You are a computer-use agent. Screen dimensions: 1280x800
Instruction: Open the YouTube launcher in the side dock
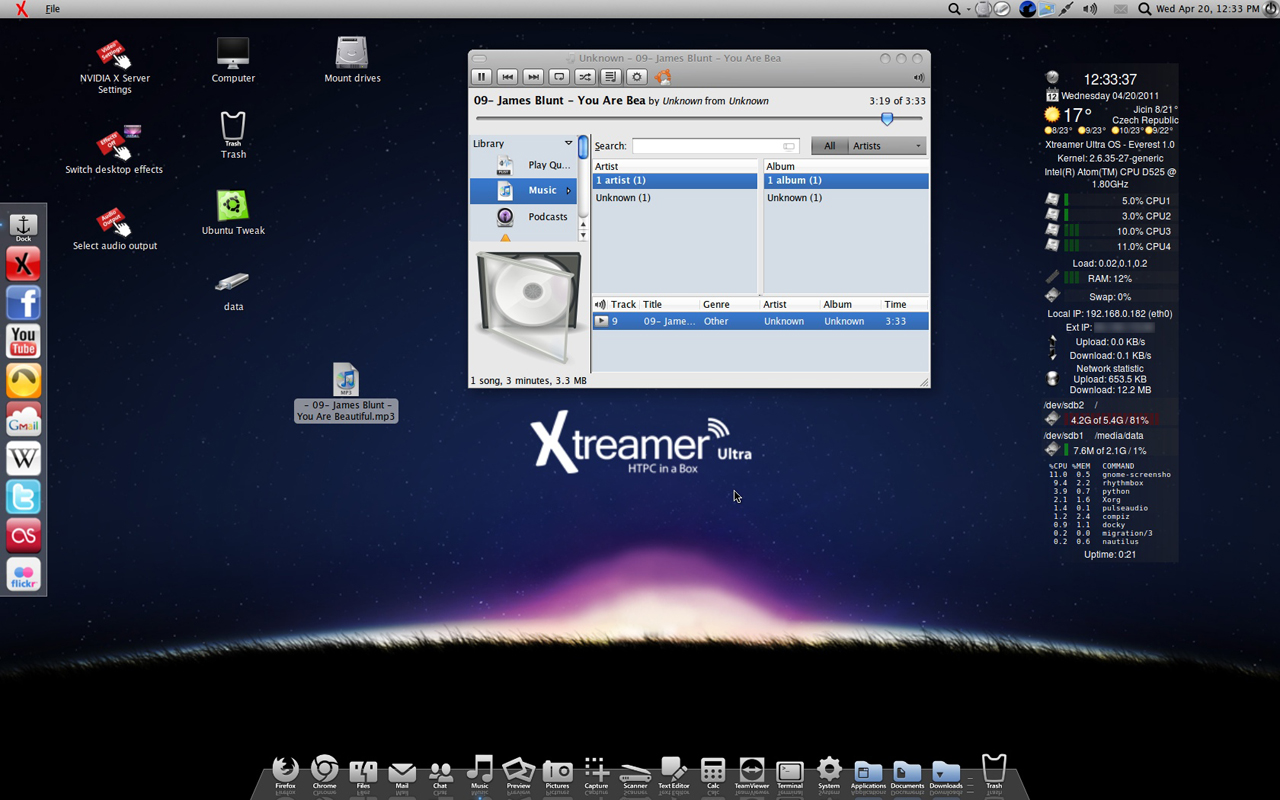(23, 342)
